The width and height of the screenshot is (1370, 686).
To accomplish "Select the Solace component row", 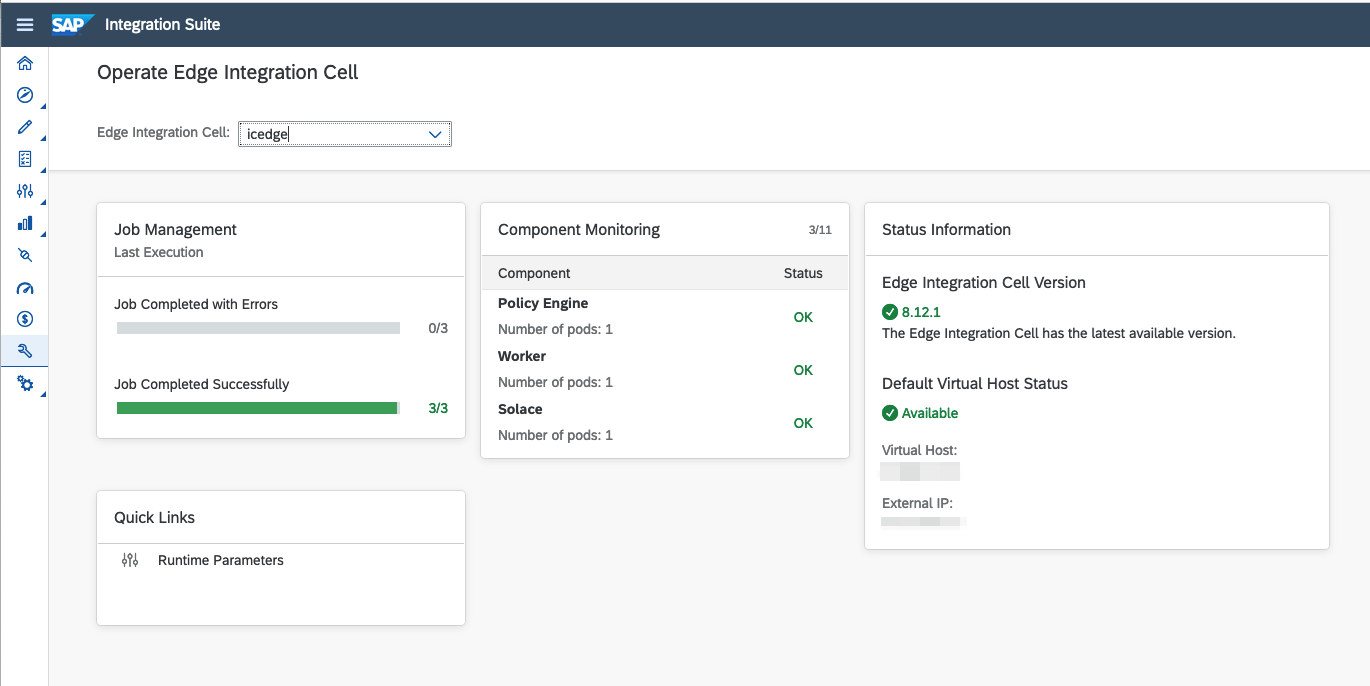I will pos(665,422).
